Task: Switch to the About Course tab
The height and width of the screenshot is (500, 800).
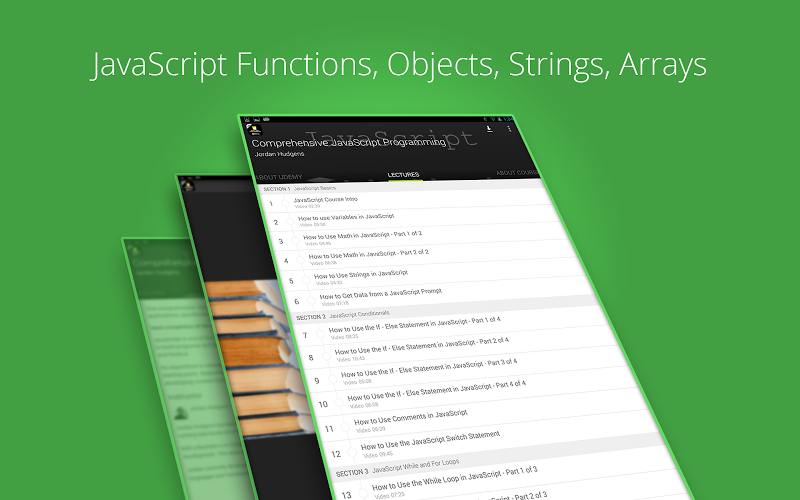Action: [x=518, y=173]
